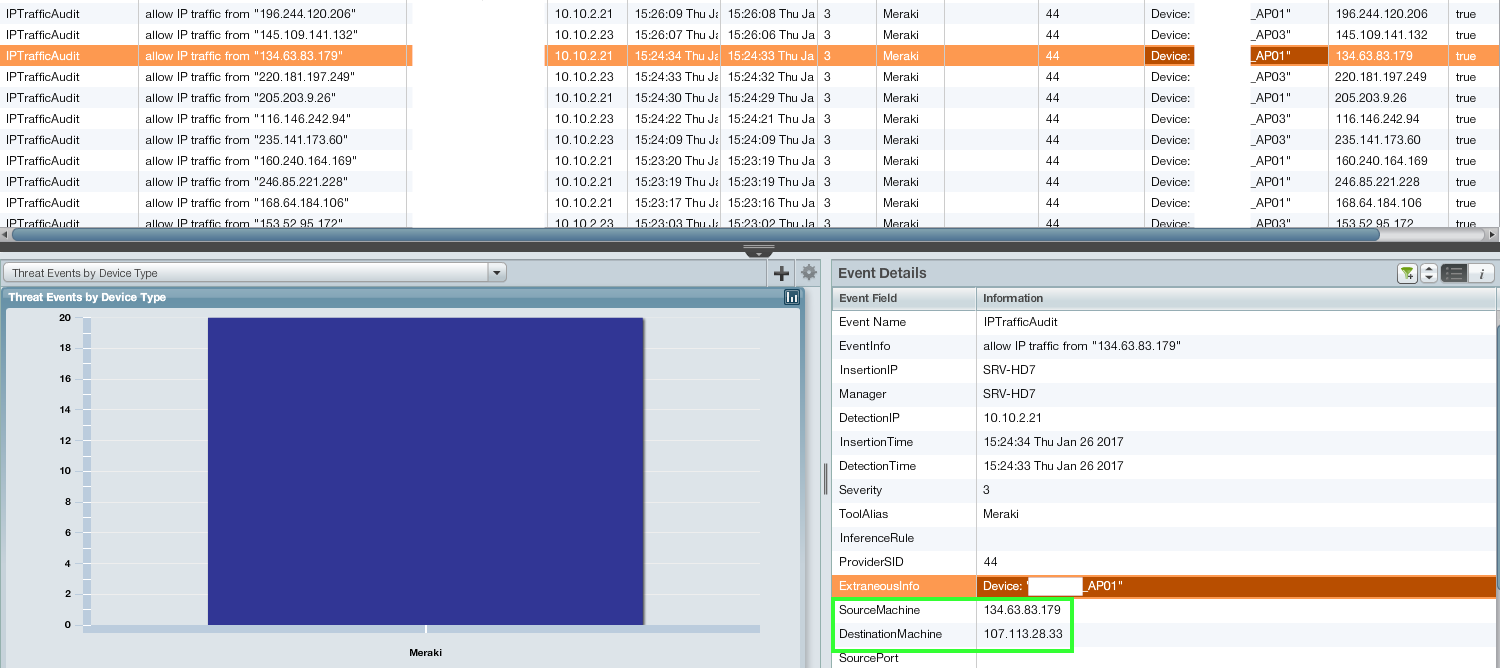Viewport: 1500px width, 668px height.
Task: Click the Event Details panel title
Action: coord(882,273)
